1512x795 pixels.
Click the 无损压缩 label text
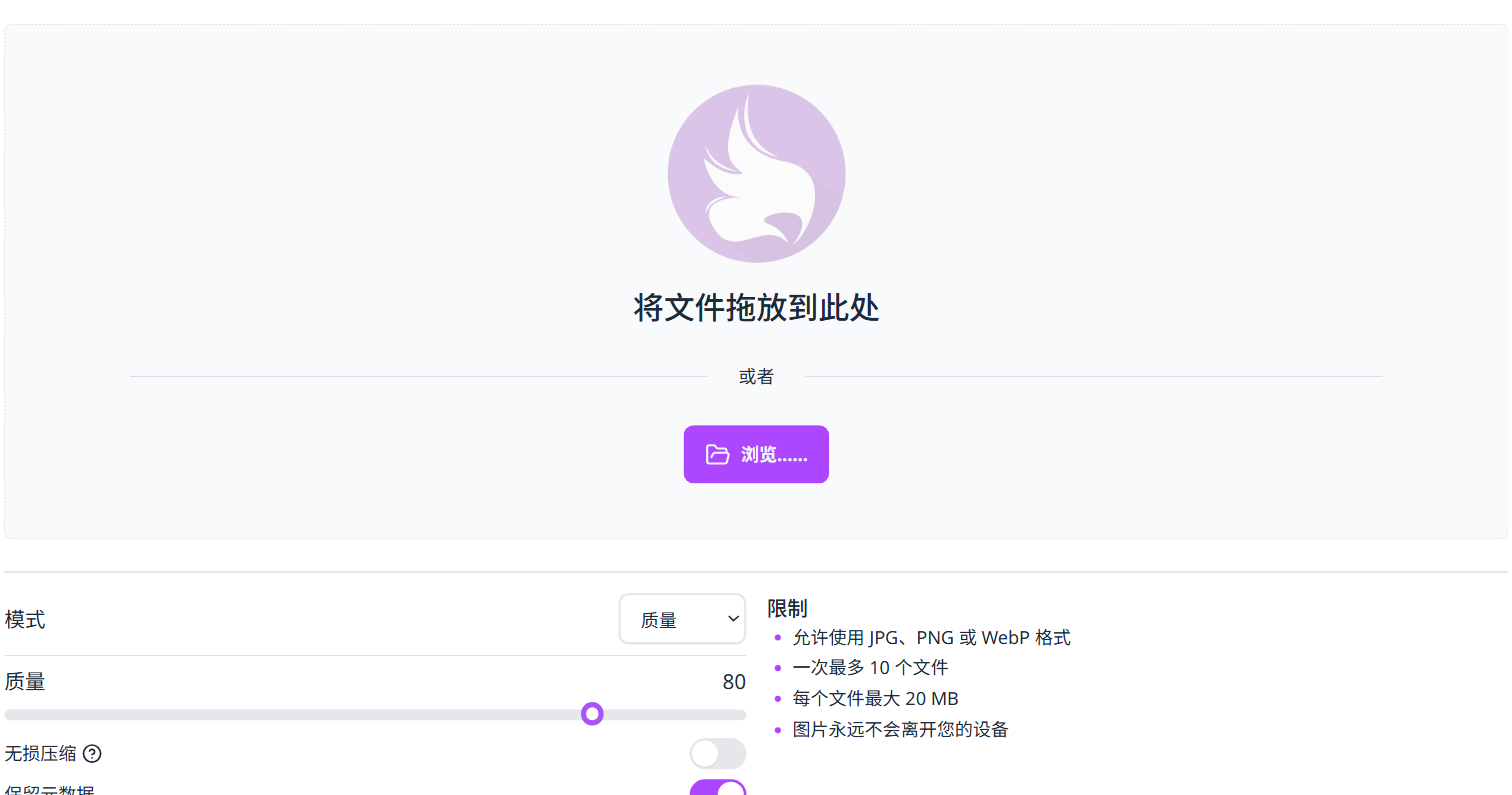tap(40, 754)
